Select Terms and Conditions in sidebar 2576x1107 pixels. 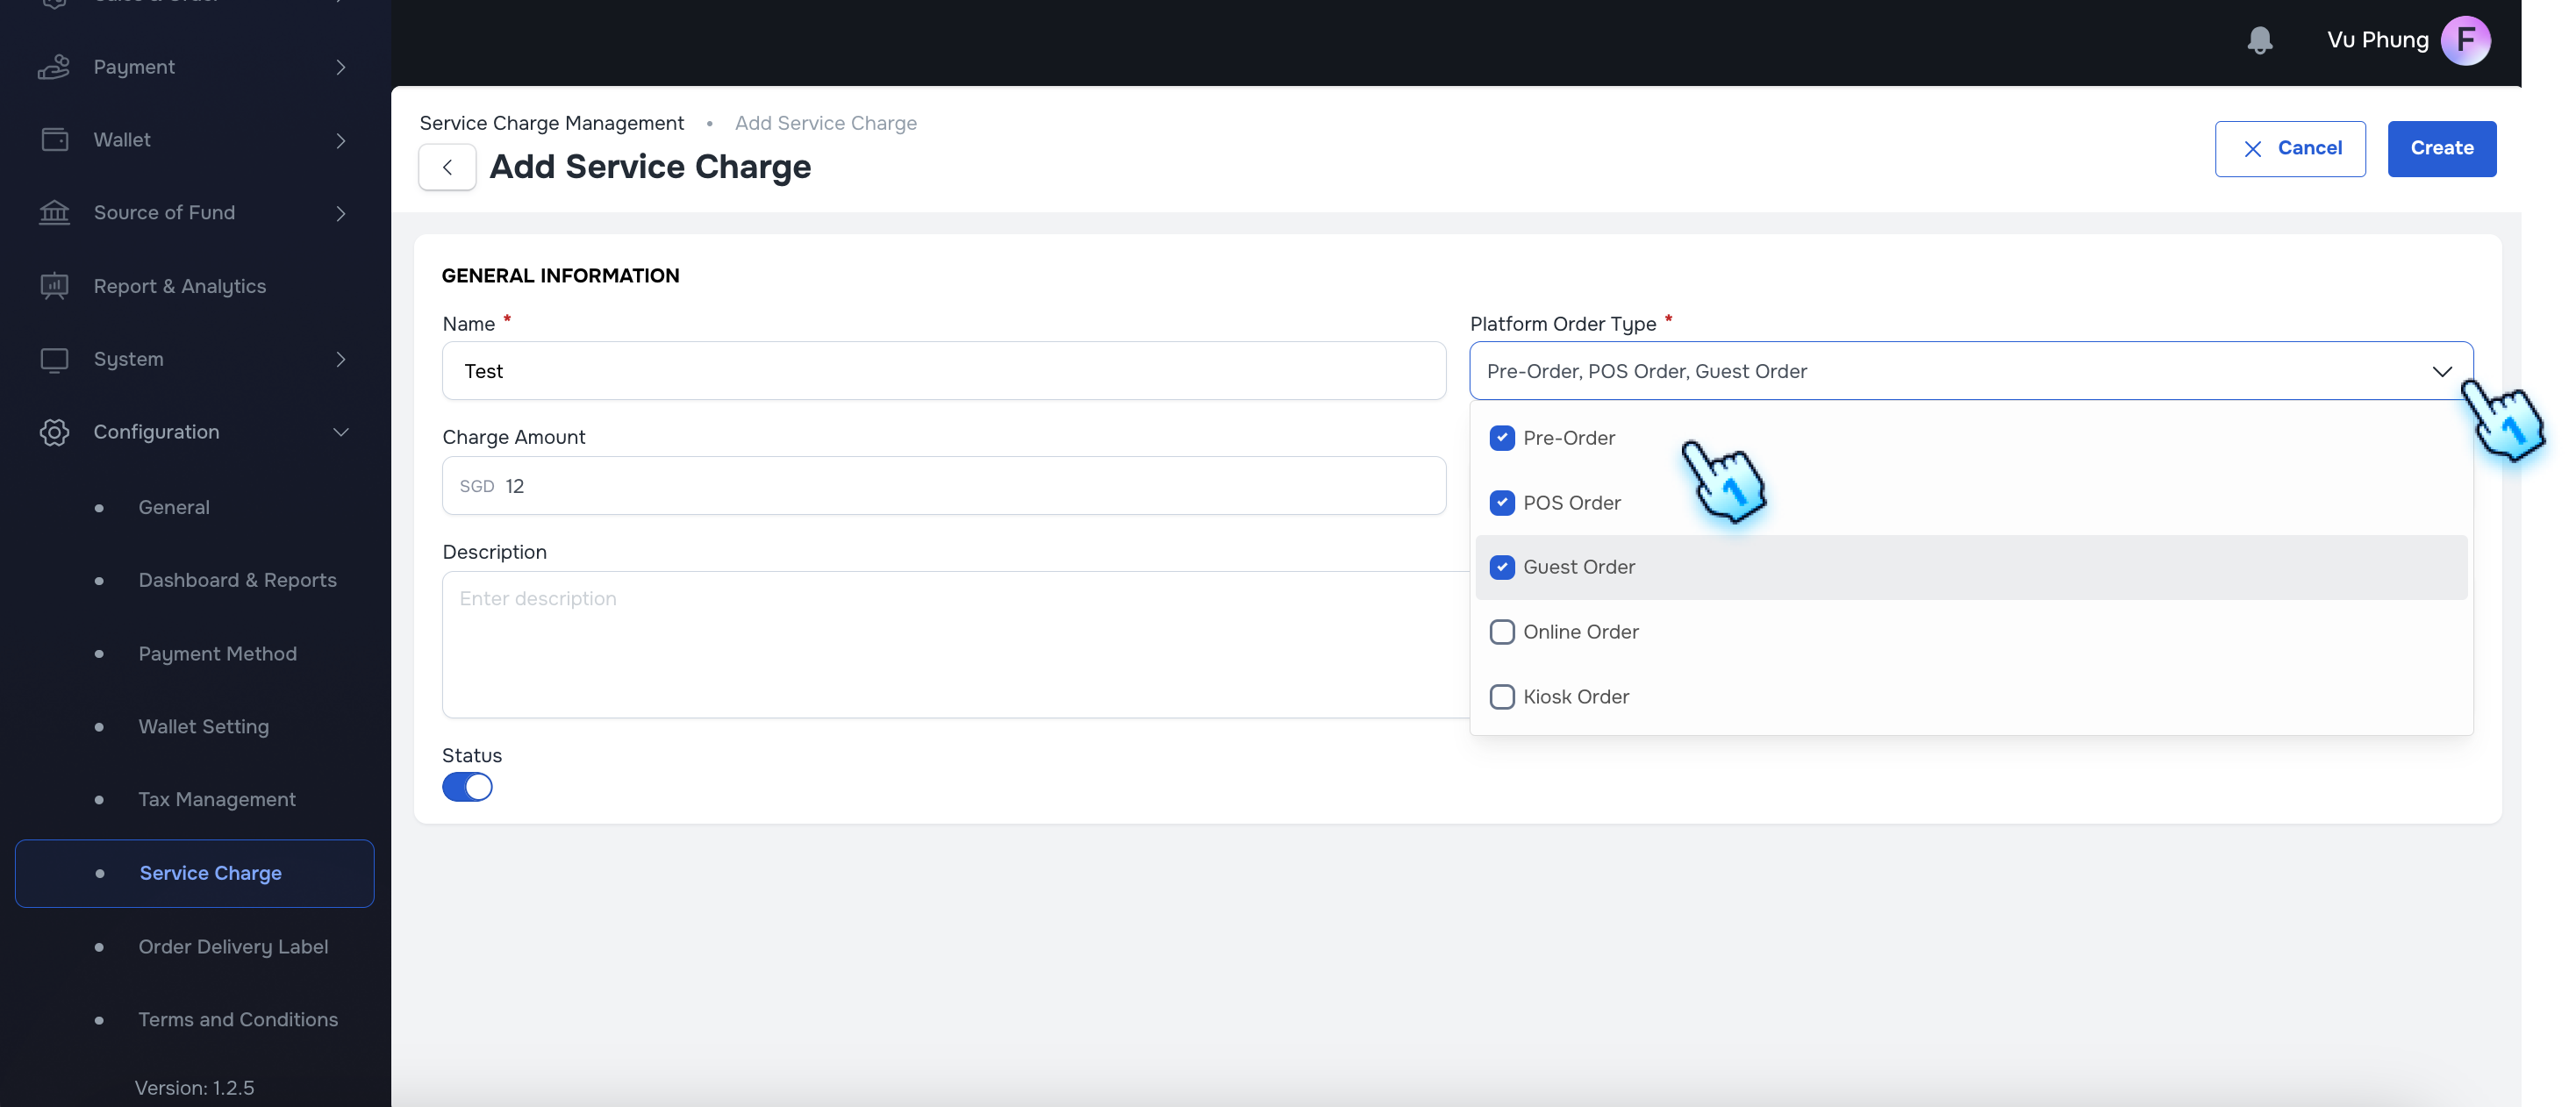(x=237, y=1019)
